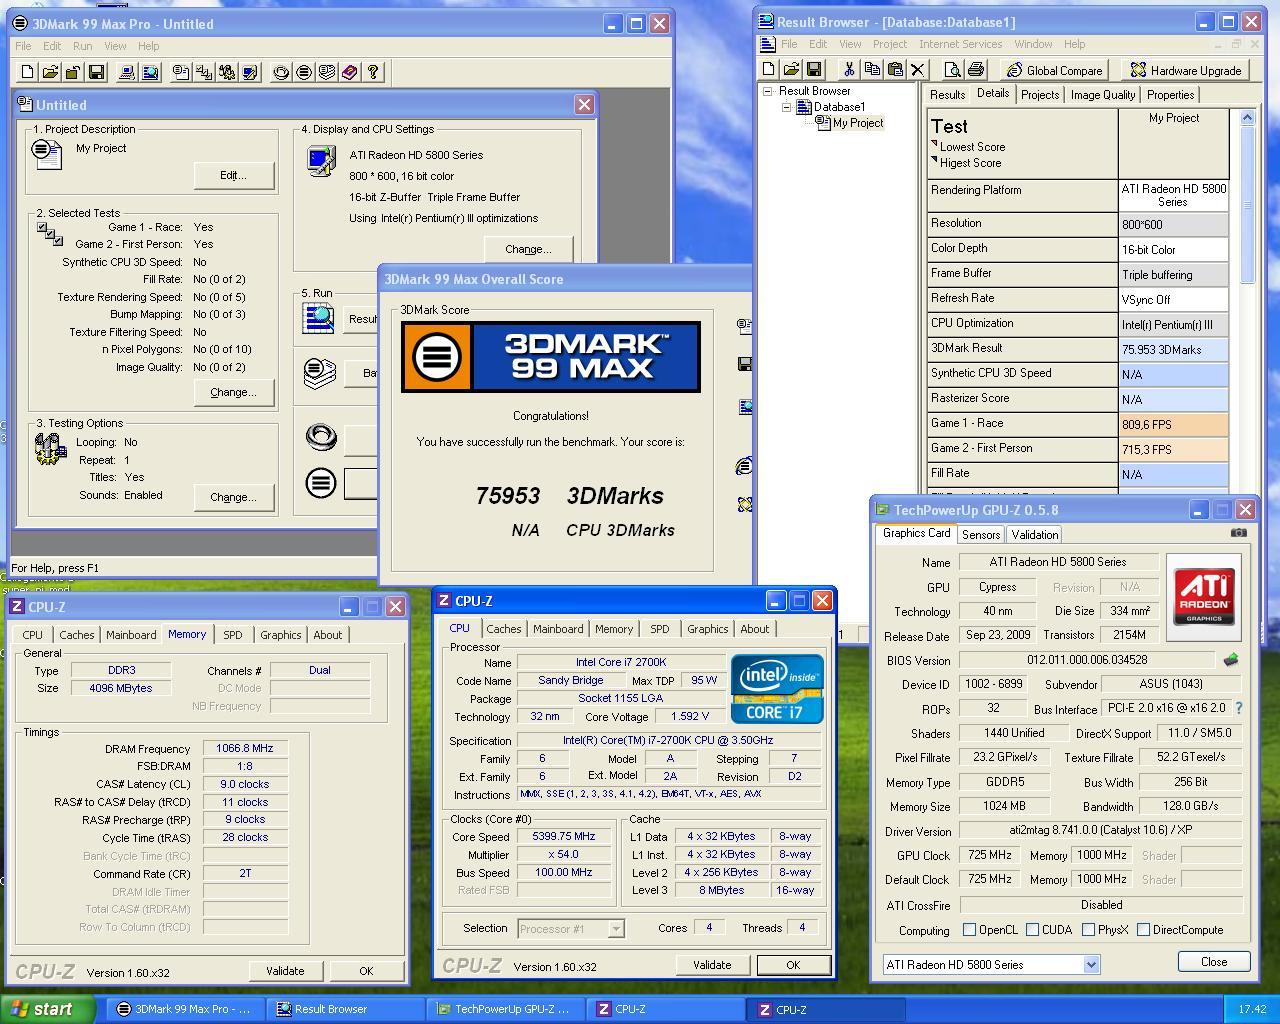Open the File menu in 3DMark 99 Max

click(x=23, y=46)
